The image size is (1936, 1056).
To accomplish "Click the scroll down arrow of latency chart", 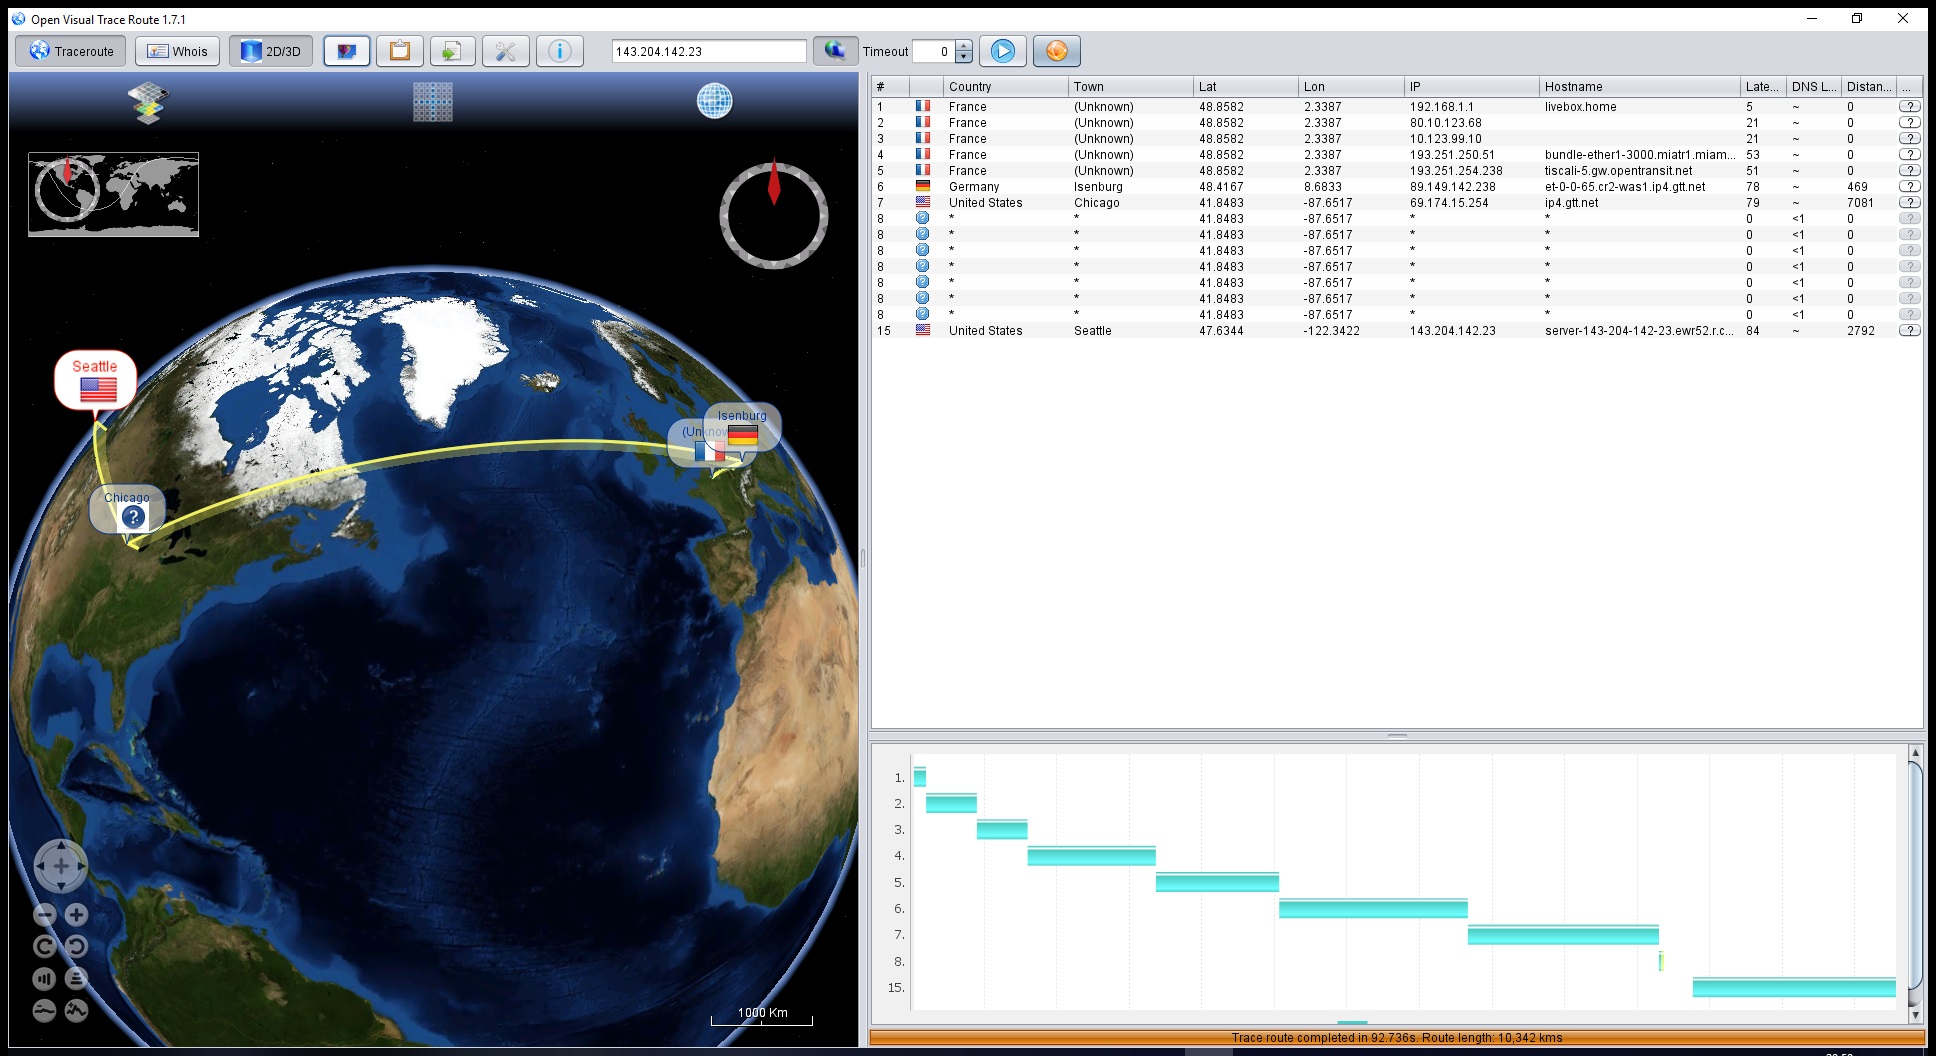I will [1915, 1015].
